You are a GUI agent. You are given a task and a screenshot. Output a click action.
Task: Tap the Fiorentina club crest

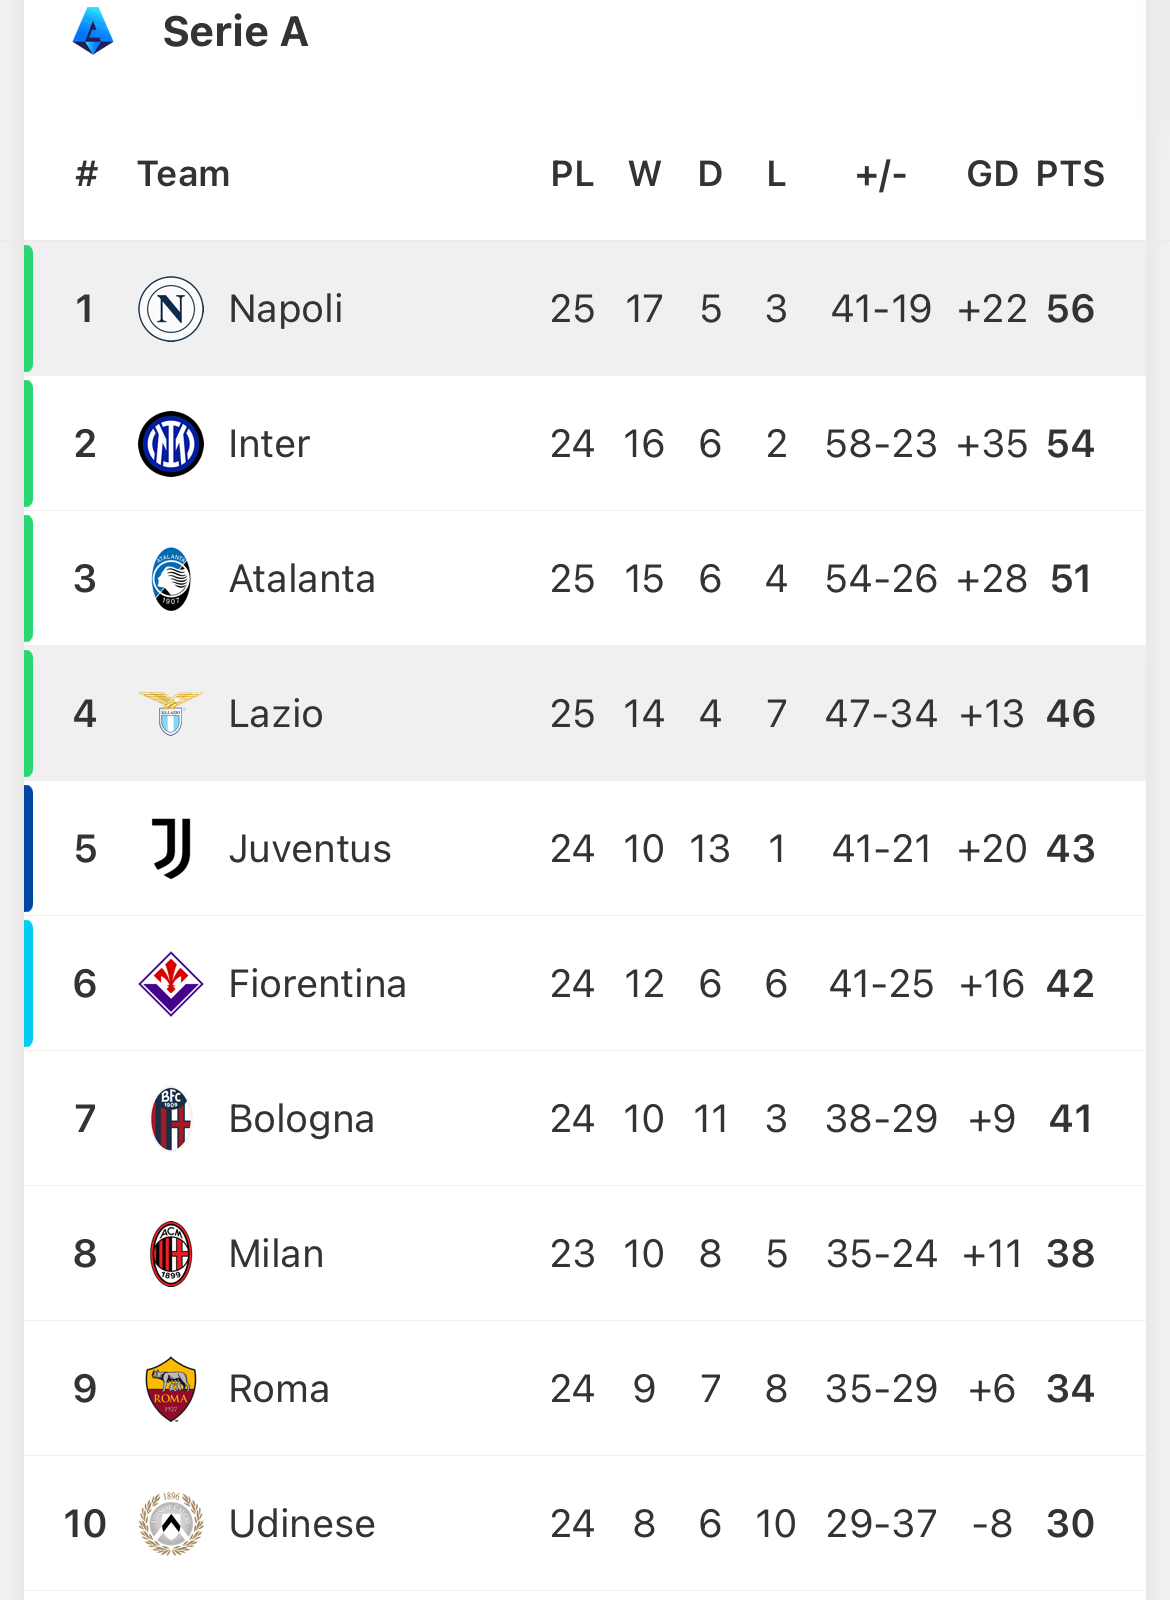(x=171, y=984)
